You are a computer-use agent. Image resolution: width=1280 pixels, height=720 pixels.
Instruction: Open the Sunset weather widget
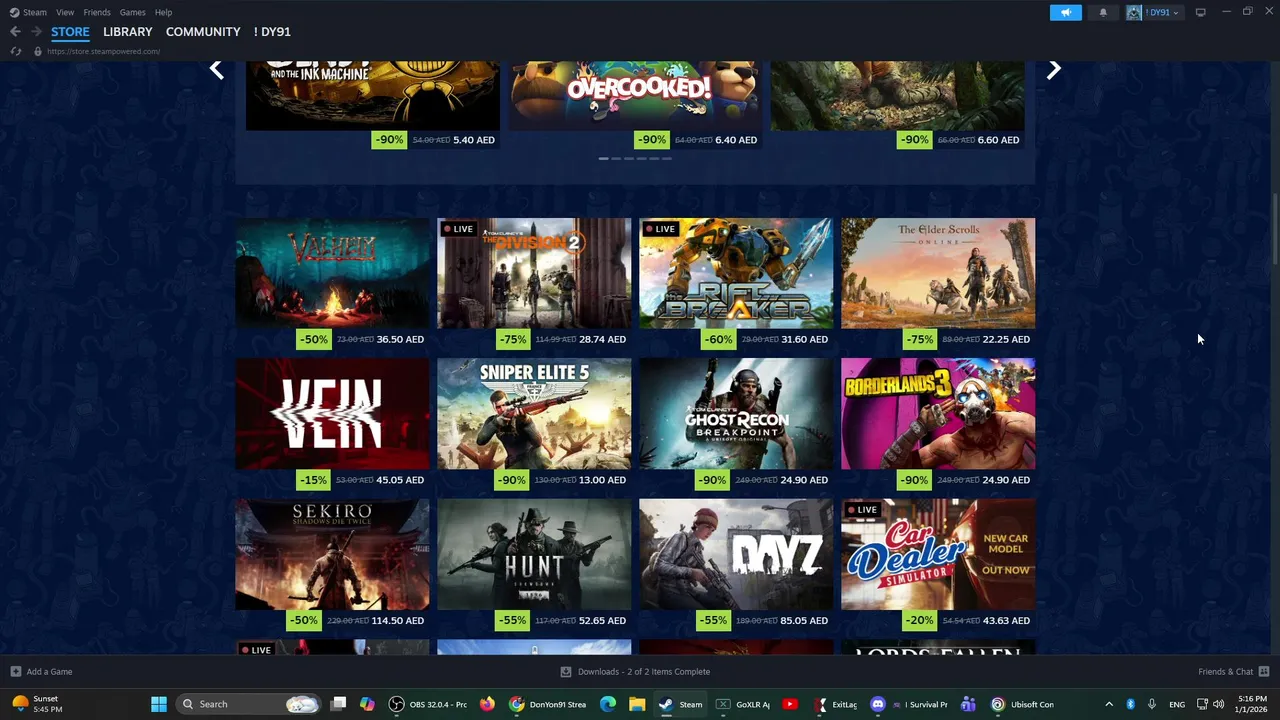[x=36, y=704]
